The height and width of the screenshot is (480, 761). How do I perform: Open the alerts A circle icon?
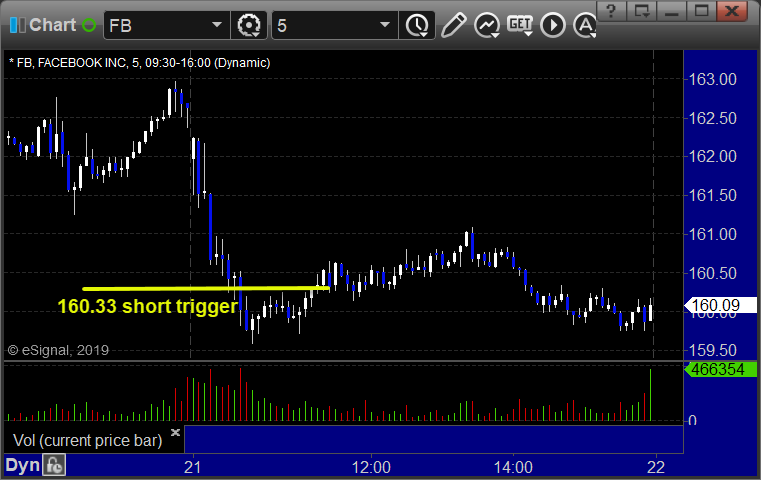point(585,25)
